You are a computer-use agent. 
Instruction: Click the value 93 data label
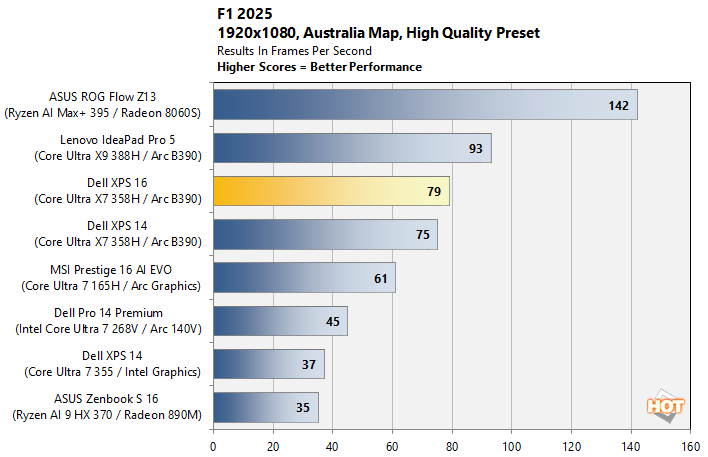coord(475,149)
